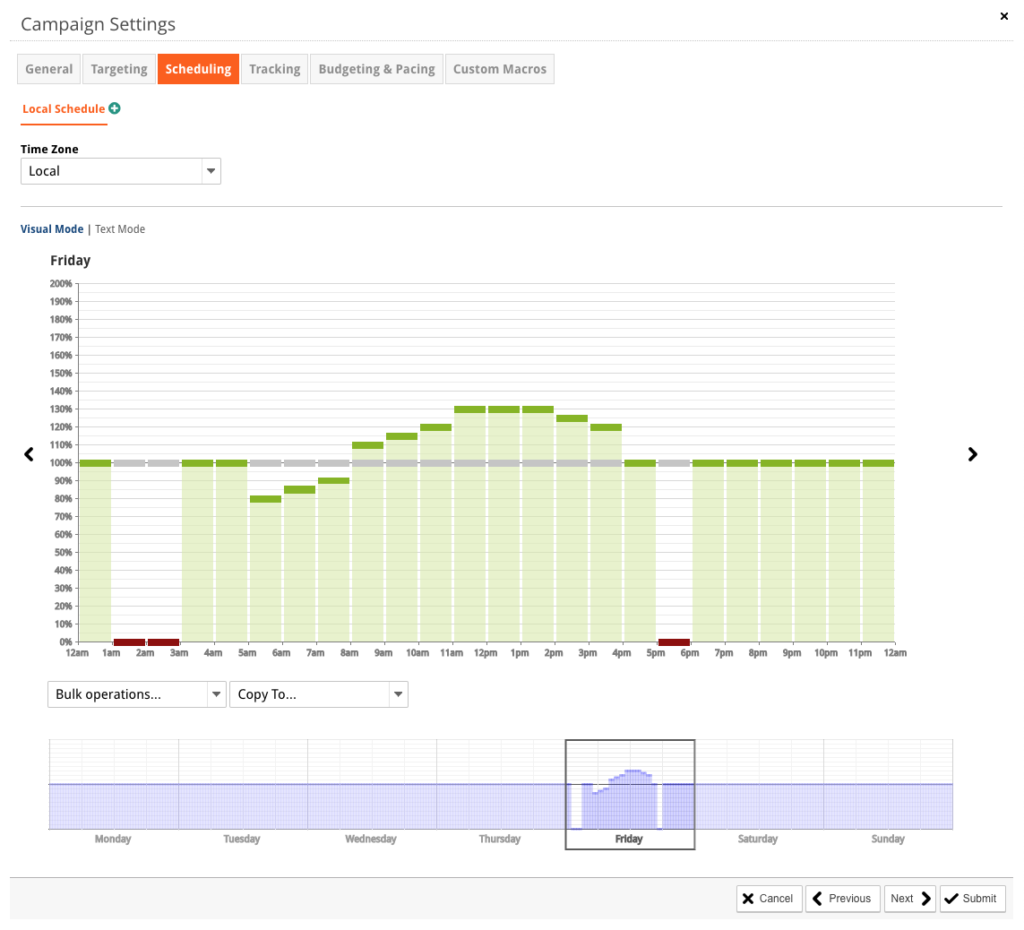Switch to the Targeting tab
Image resolution: width=1024 pixels, height=930 pixels.
click(x=119, y=69)
